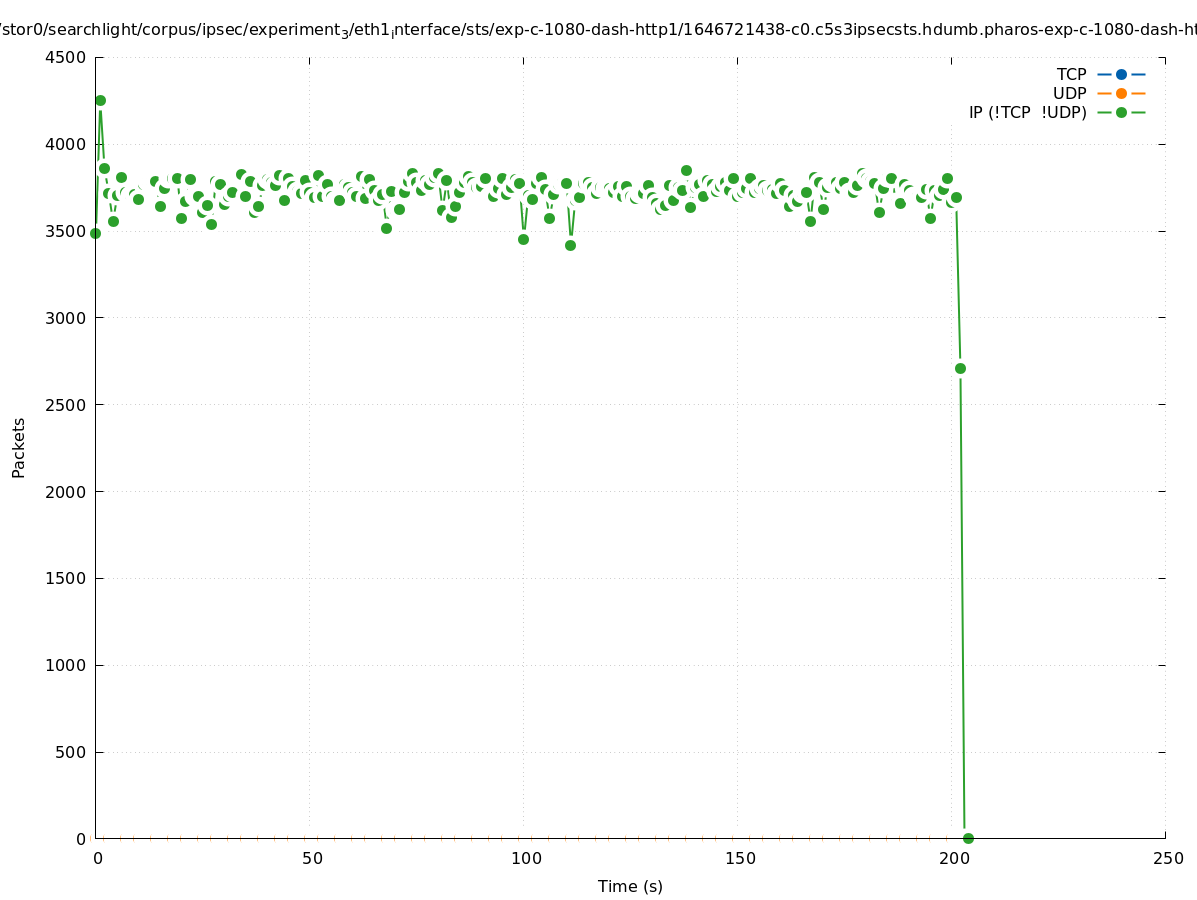The width and height of the screenshot is (1197, 900).
Task: Select the peak data point near 4250 packets
Action: [100, 100]
